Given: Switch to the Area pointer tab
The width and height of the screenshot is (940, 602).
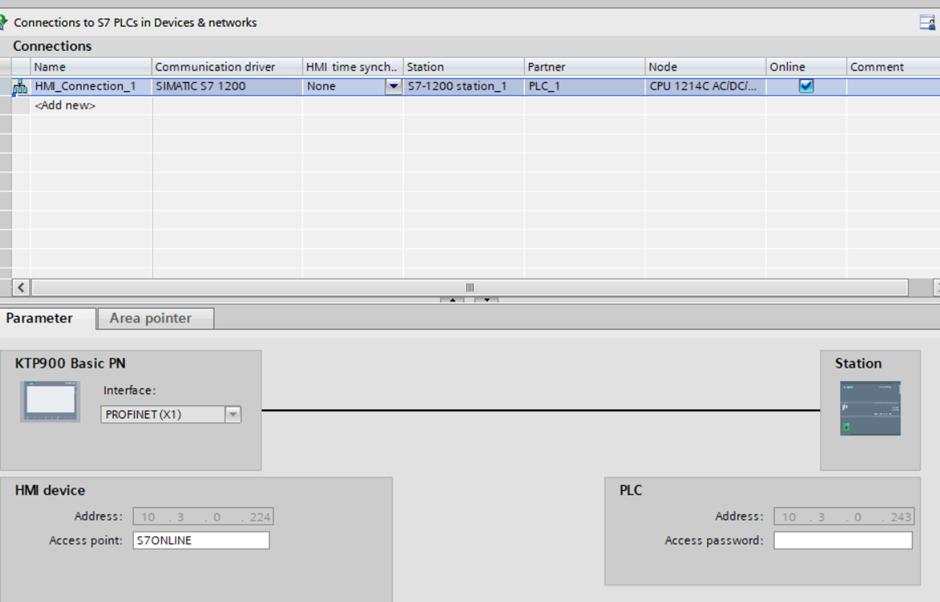Looking at the screenshot, I should (155, 318).
